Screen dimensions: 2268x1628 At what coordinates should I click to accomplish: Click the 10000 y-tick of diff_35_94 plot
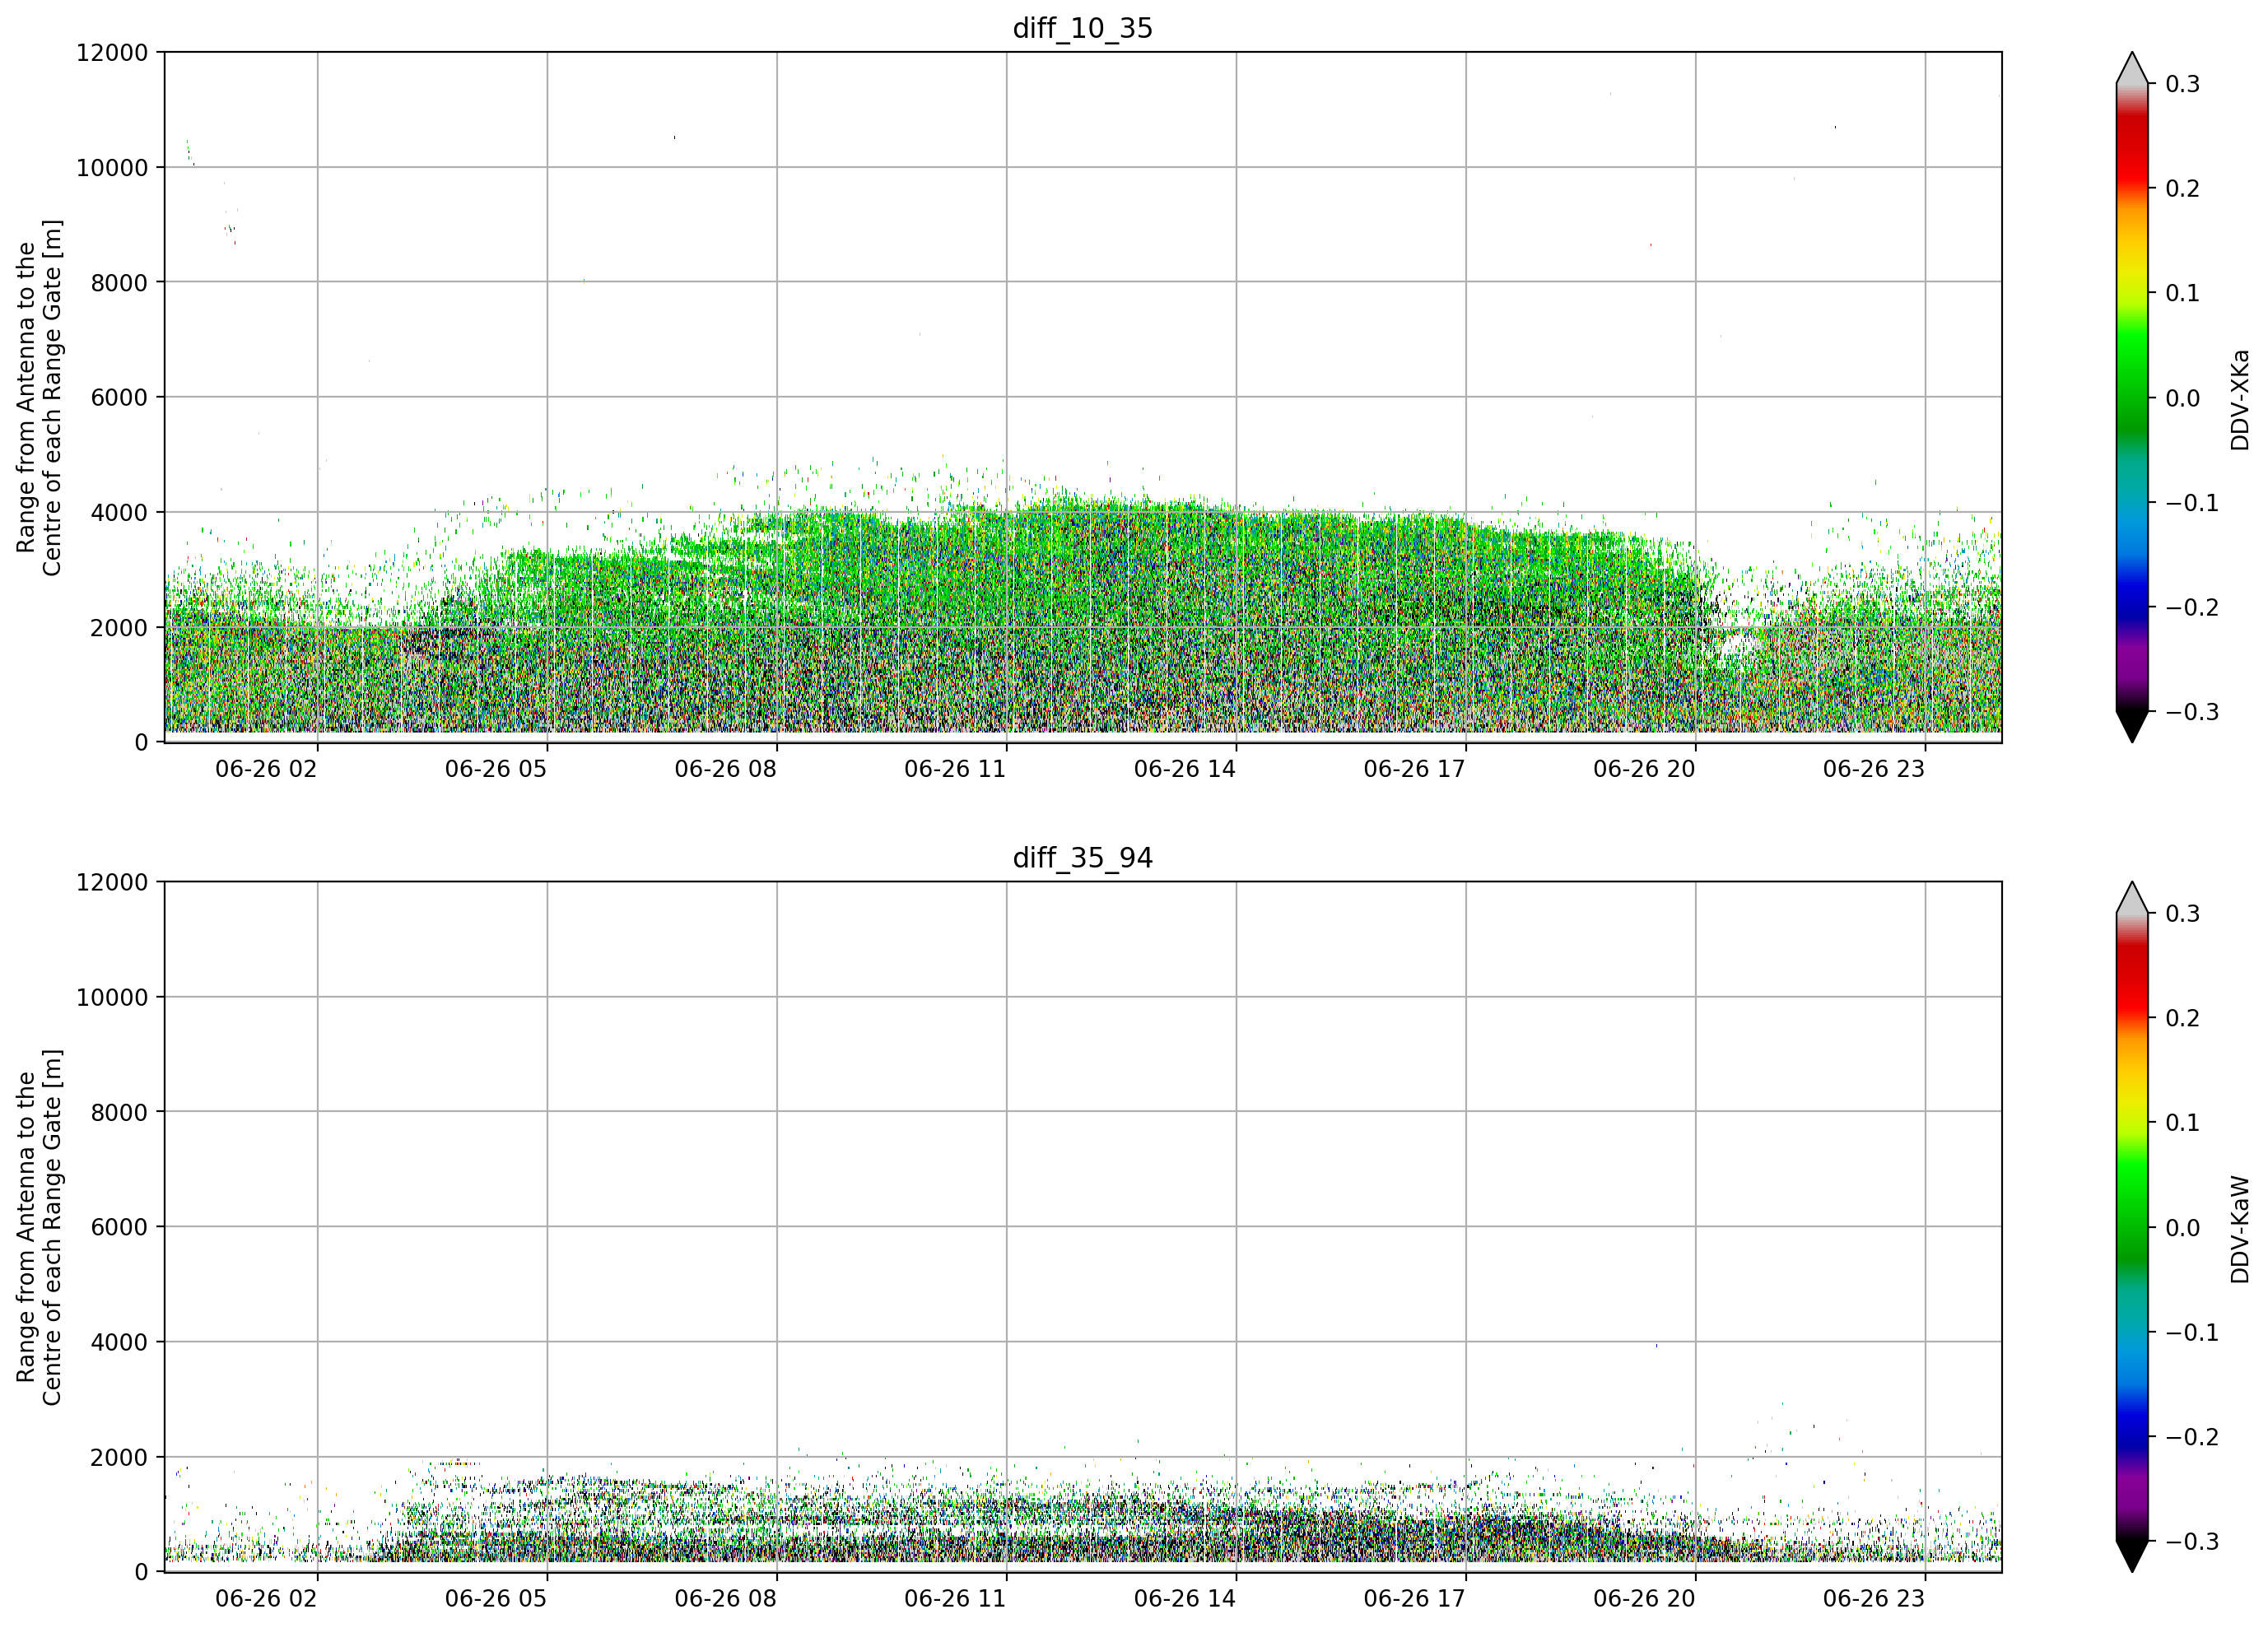(112, 997)
